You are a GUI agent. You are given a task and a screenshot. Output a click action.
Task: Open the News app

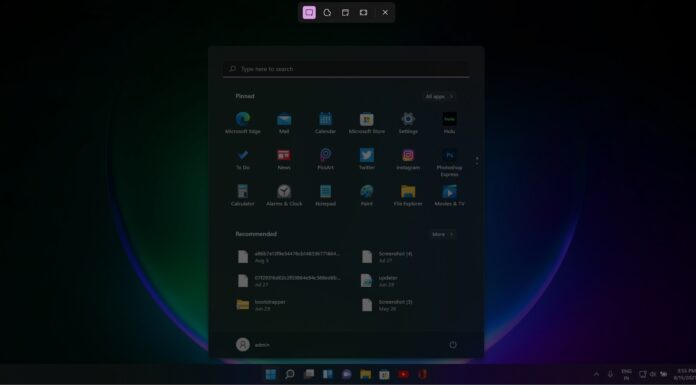click(284, 159)
